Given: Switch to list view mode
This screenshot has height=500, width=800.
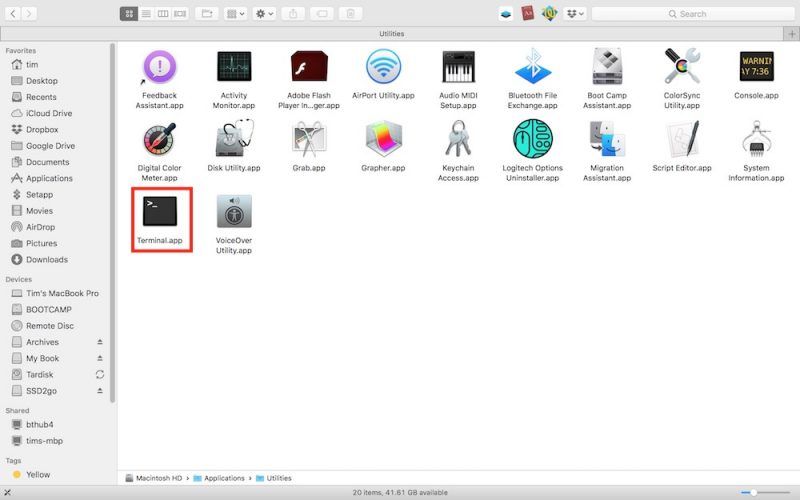Looking at the screenshot, I should (x=146, y=14).
